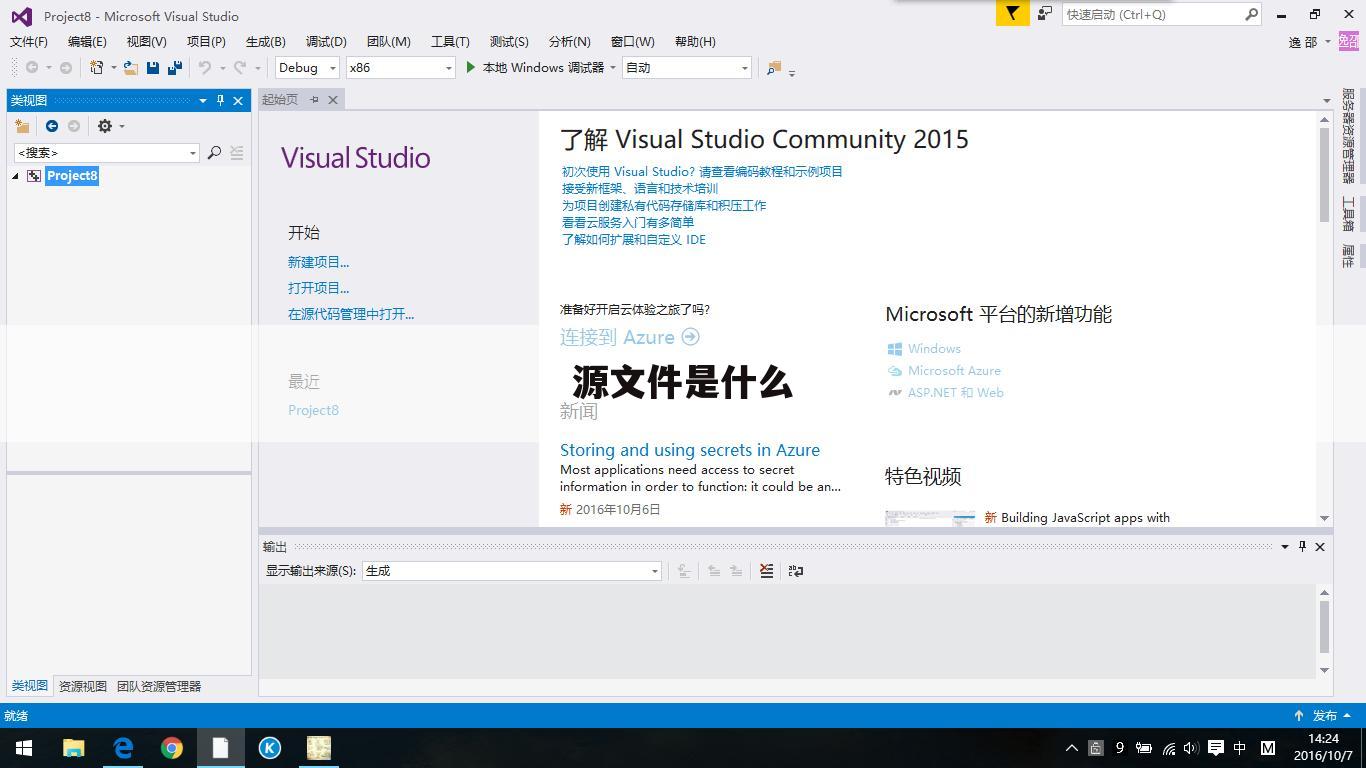
Task: Close the 类视图 panel
Action: click(238, 100)
